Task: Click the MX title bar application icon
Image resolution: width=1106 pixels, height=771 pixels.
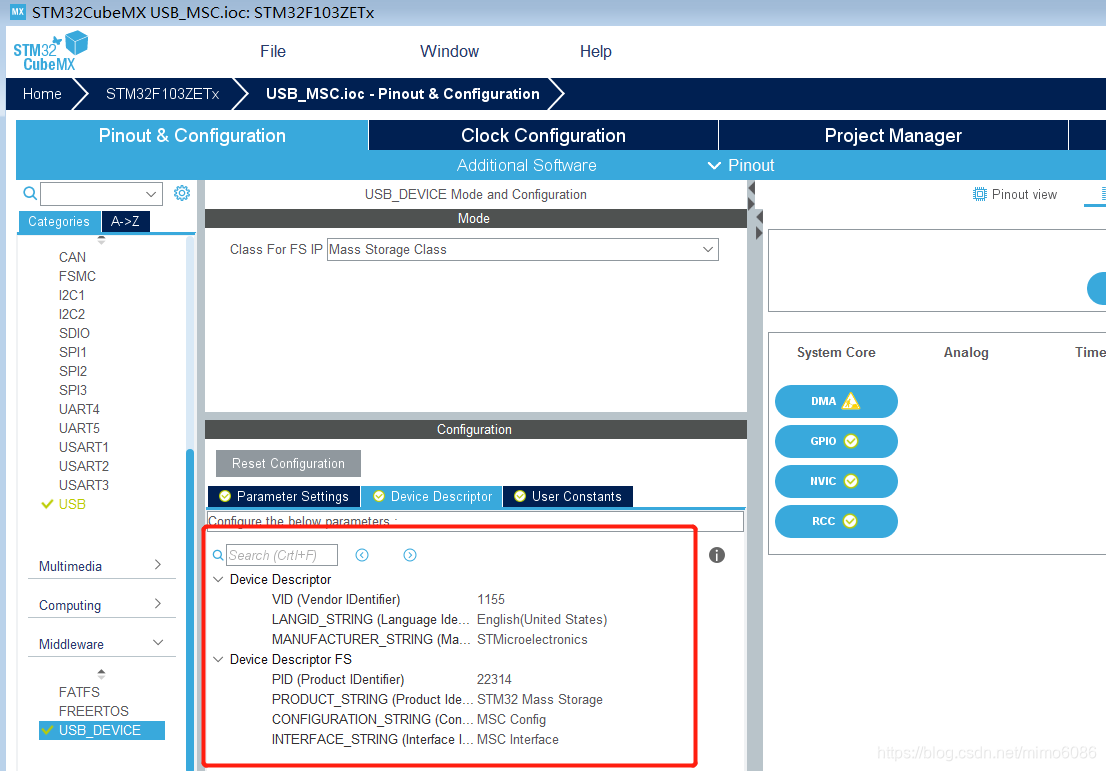Action: coord(18,12)
